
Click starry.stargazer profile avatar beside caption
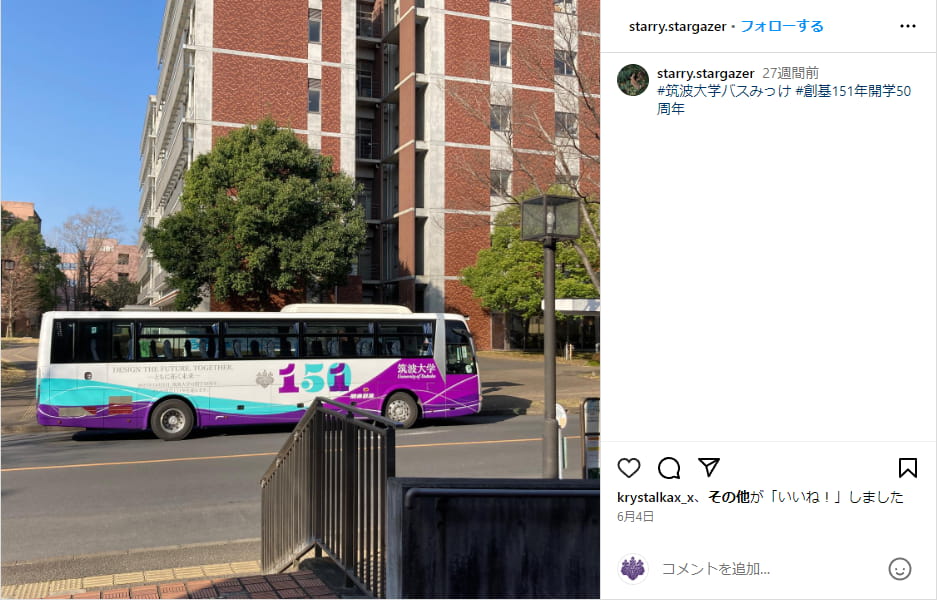[633, 80]
